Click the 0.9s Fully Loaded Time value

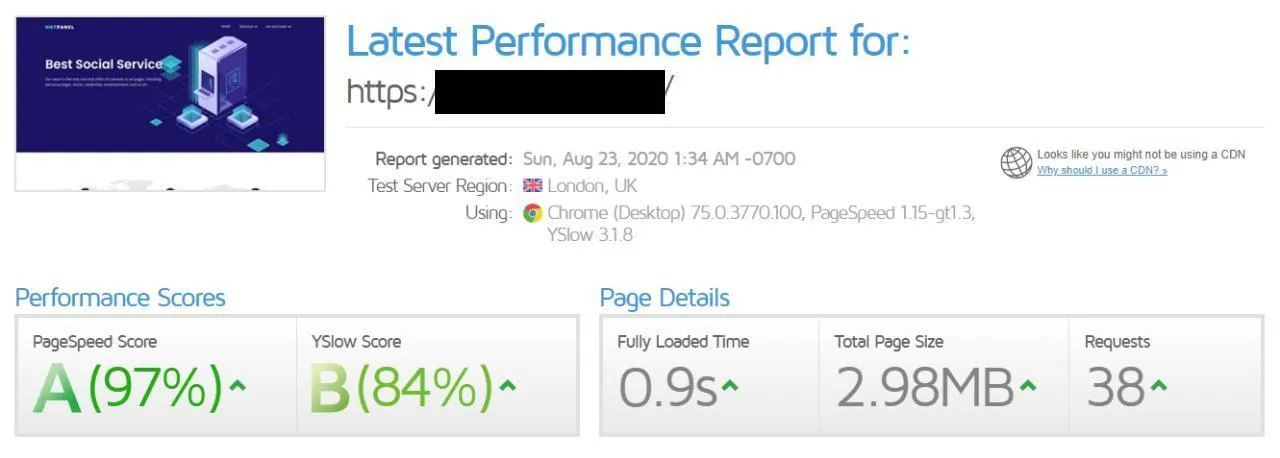click(667, 388)
